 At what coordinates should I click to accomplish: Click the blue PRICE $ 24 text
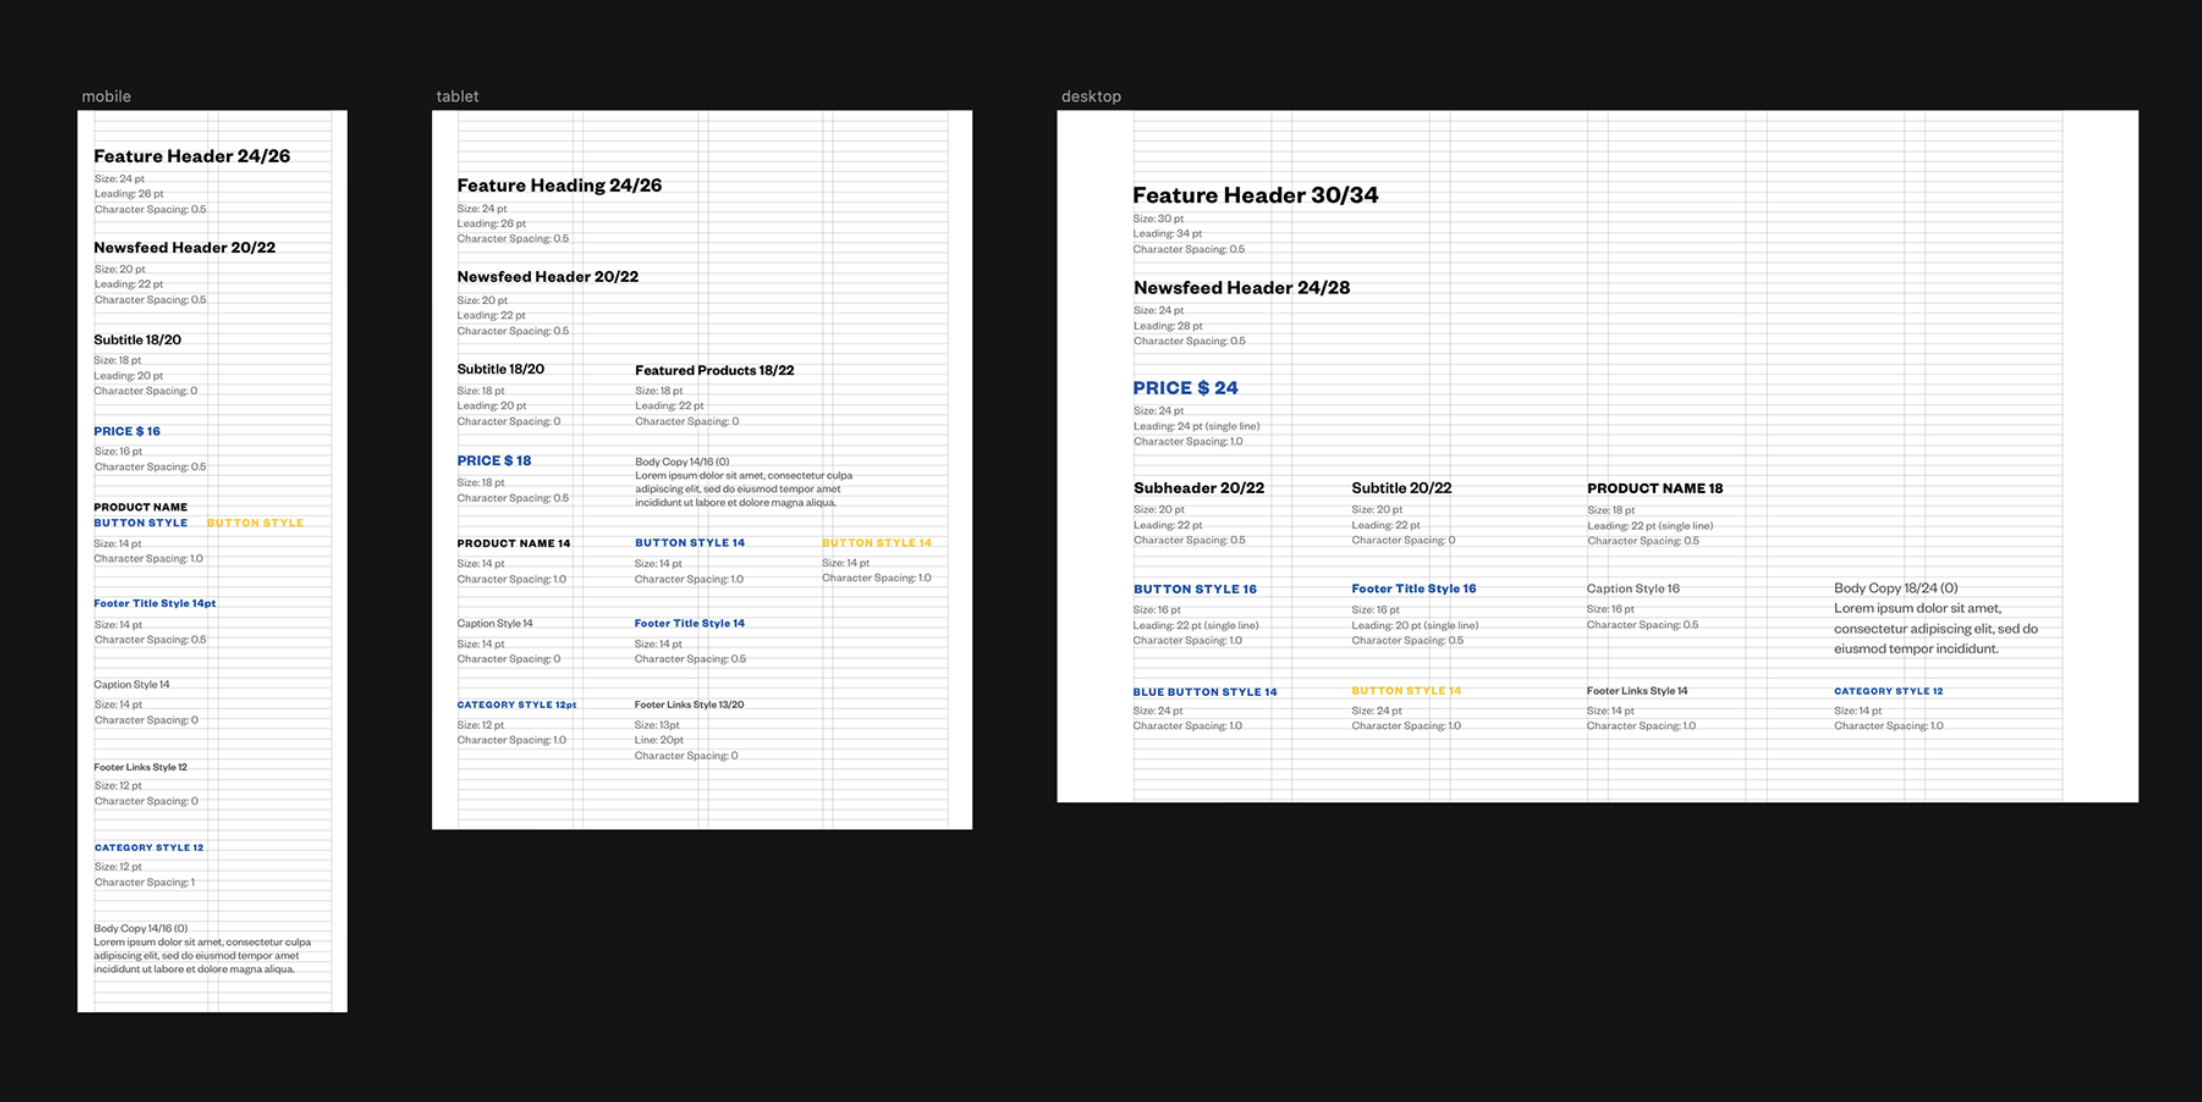tap(1185, 388)
